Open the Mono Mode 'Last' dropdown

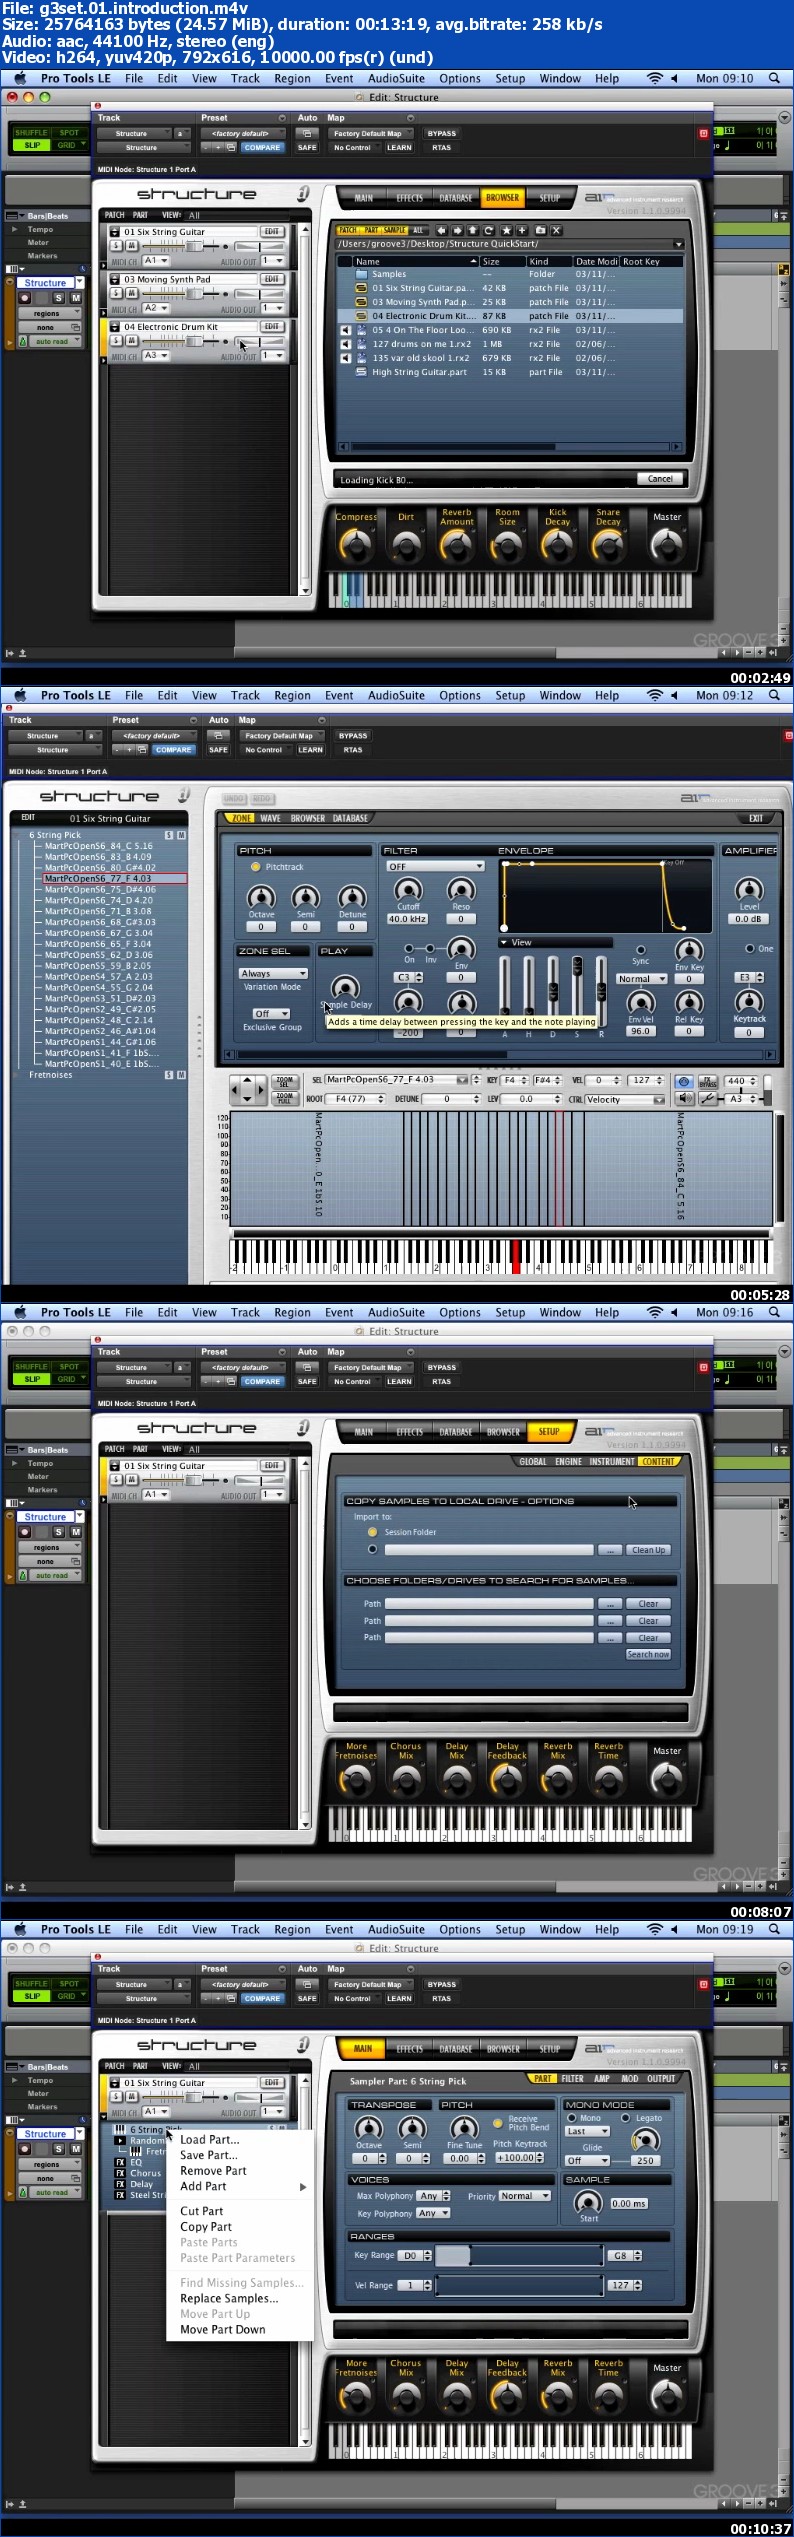[x=587, y=2131]
